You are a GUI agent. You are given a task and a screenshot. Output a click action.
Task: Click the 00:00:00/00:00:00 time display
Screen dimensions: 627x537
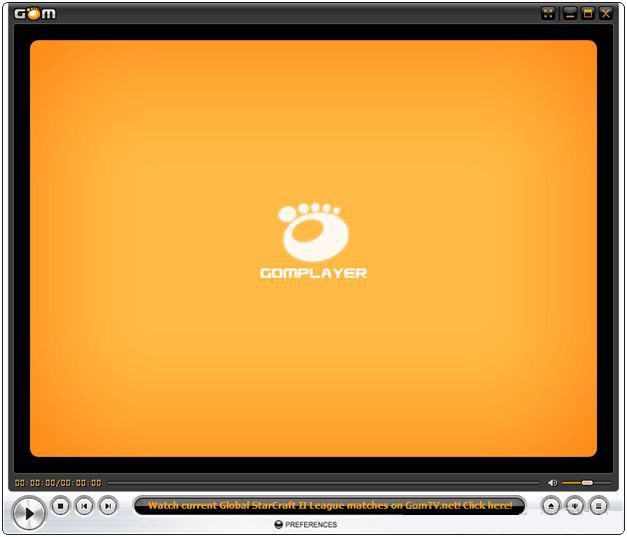point(58,483)
